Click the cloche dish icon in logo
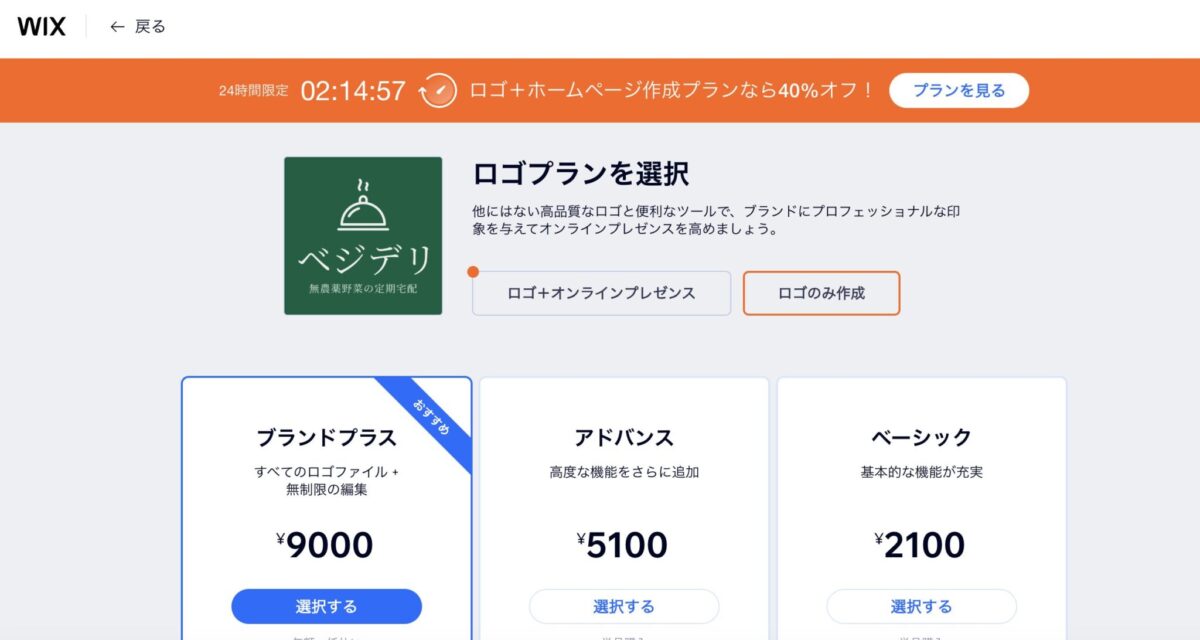 point(363,205)
